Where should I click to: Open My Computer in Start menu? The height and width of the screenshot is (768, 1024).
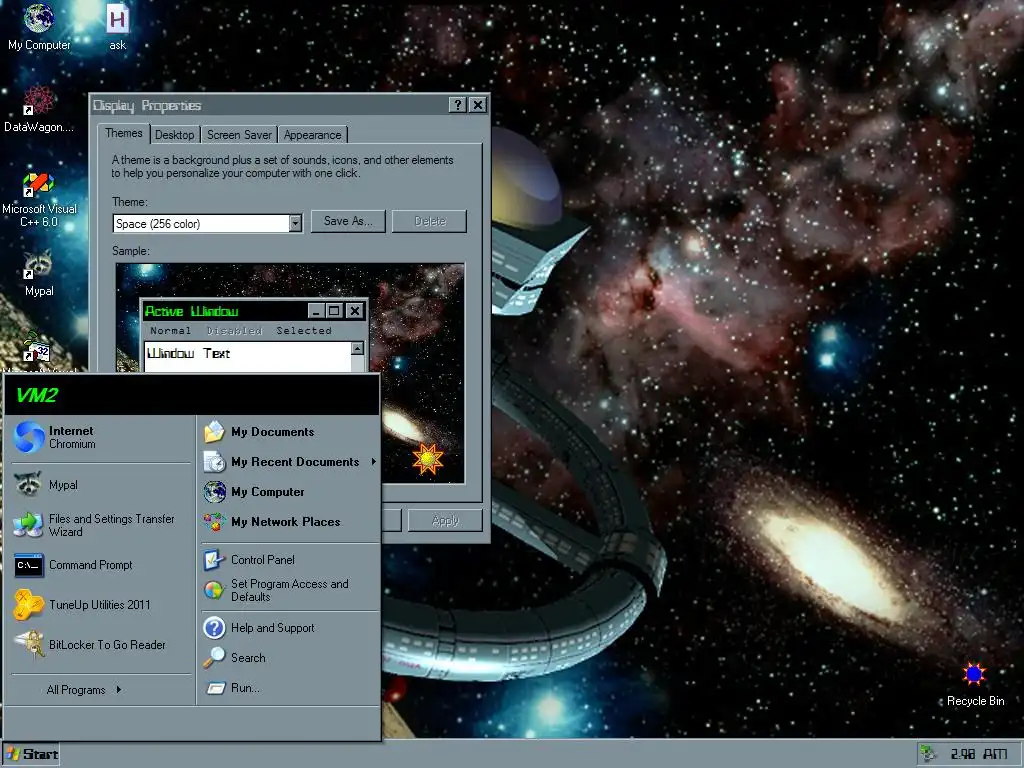289,492
